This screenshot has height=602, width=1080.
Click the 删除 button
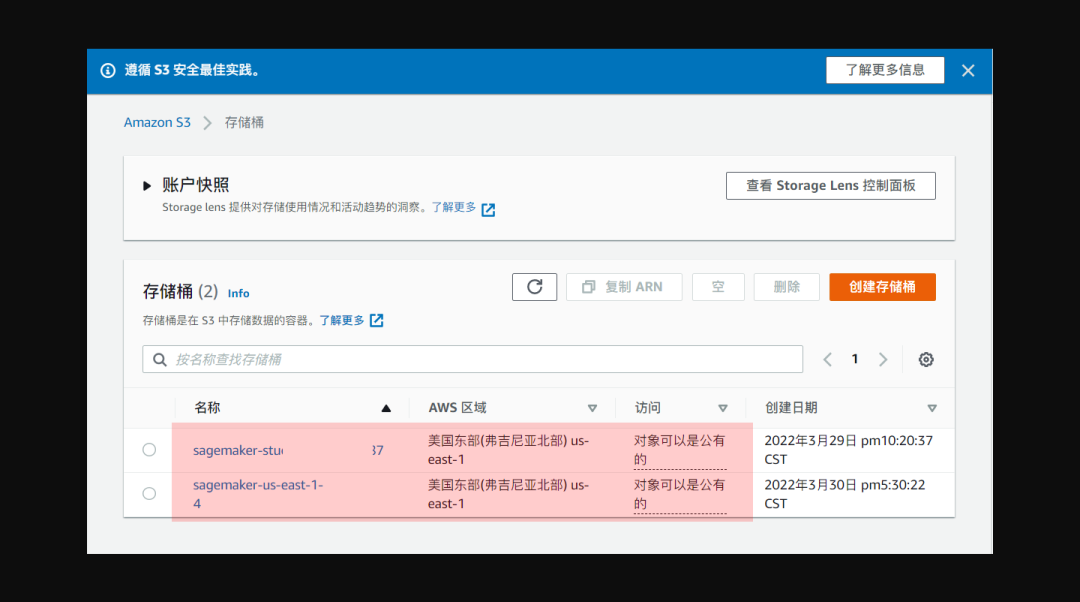coord(787,287)
